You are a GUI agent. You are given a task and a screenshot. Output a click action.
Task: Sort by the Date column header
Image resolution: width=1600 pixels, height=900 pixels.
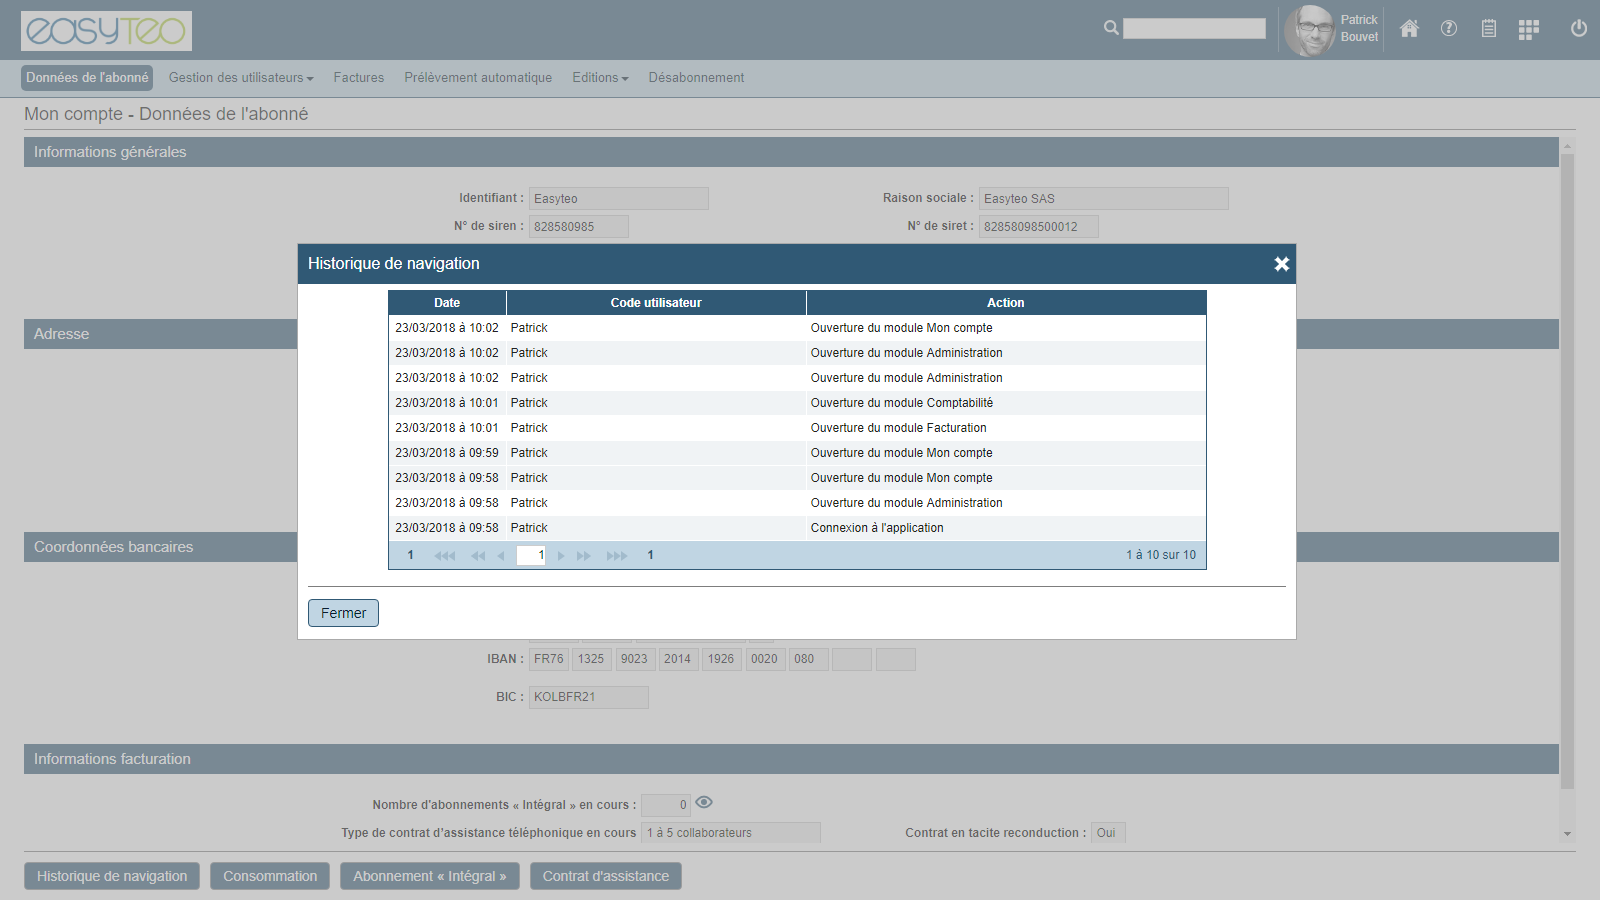(447, 303)
